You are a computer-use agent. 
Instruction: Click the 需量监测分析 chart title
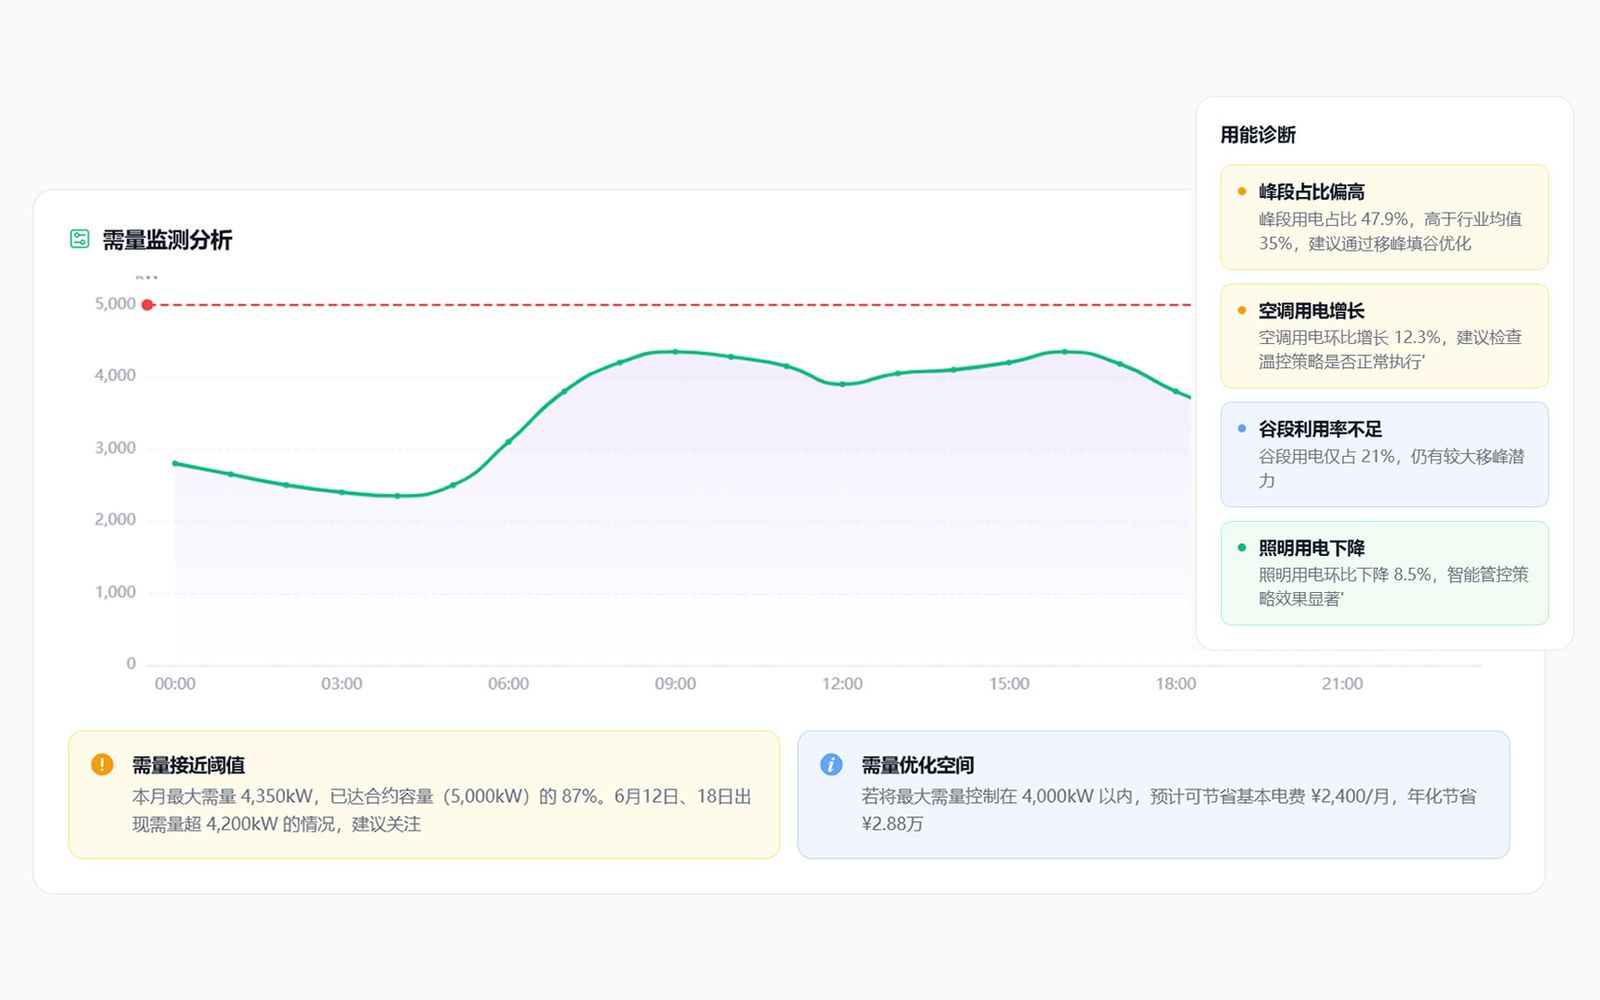click(x=167, y=240)
